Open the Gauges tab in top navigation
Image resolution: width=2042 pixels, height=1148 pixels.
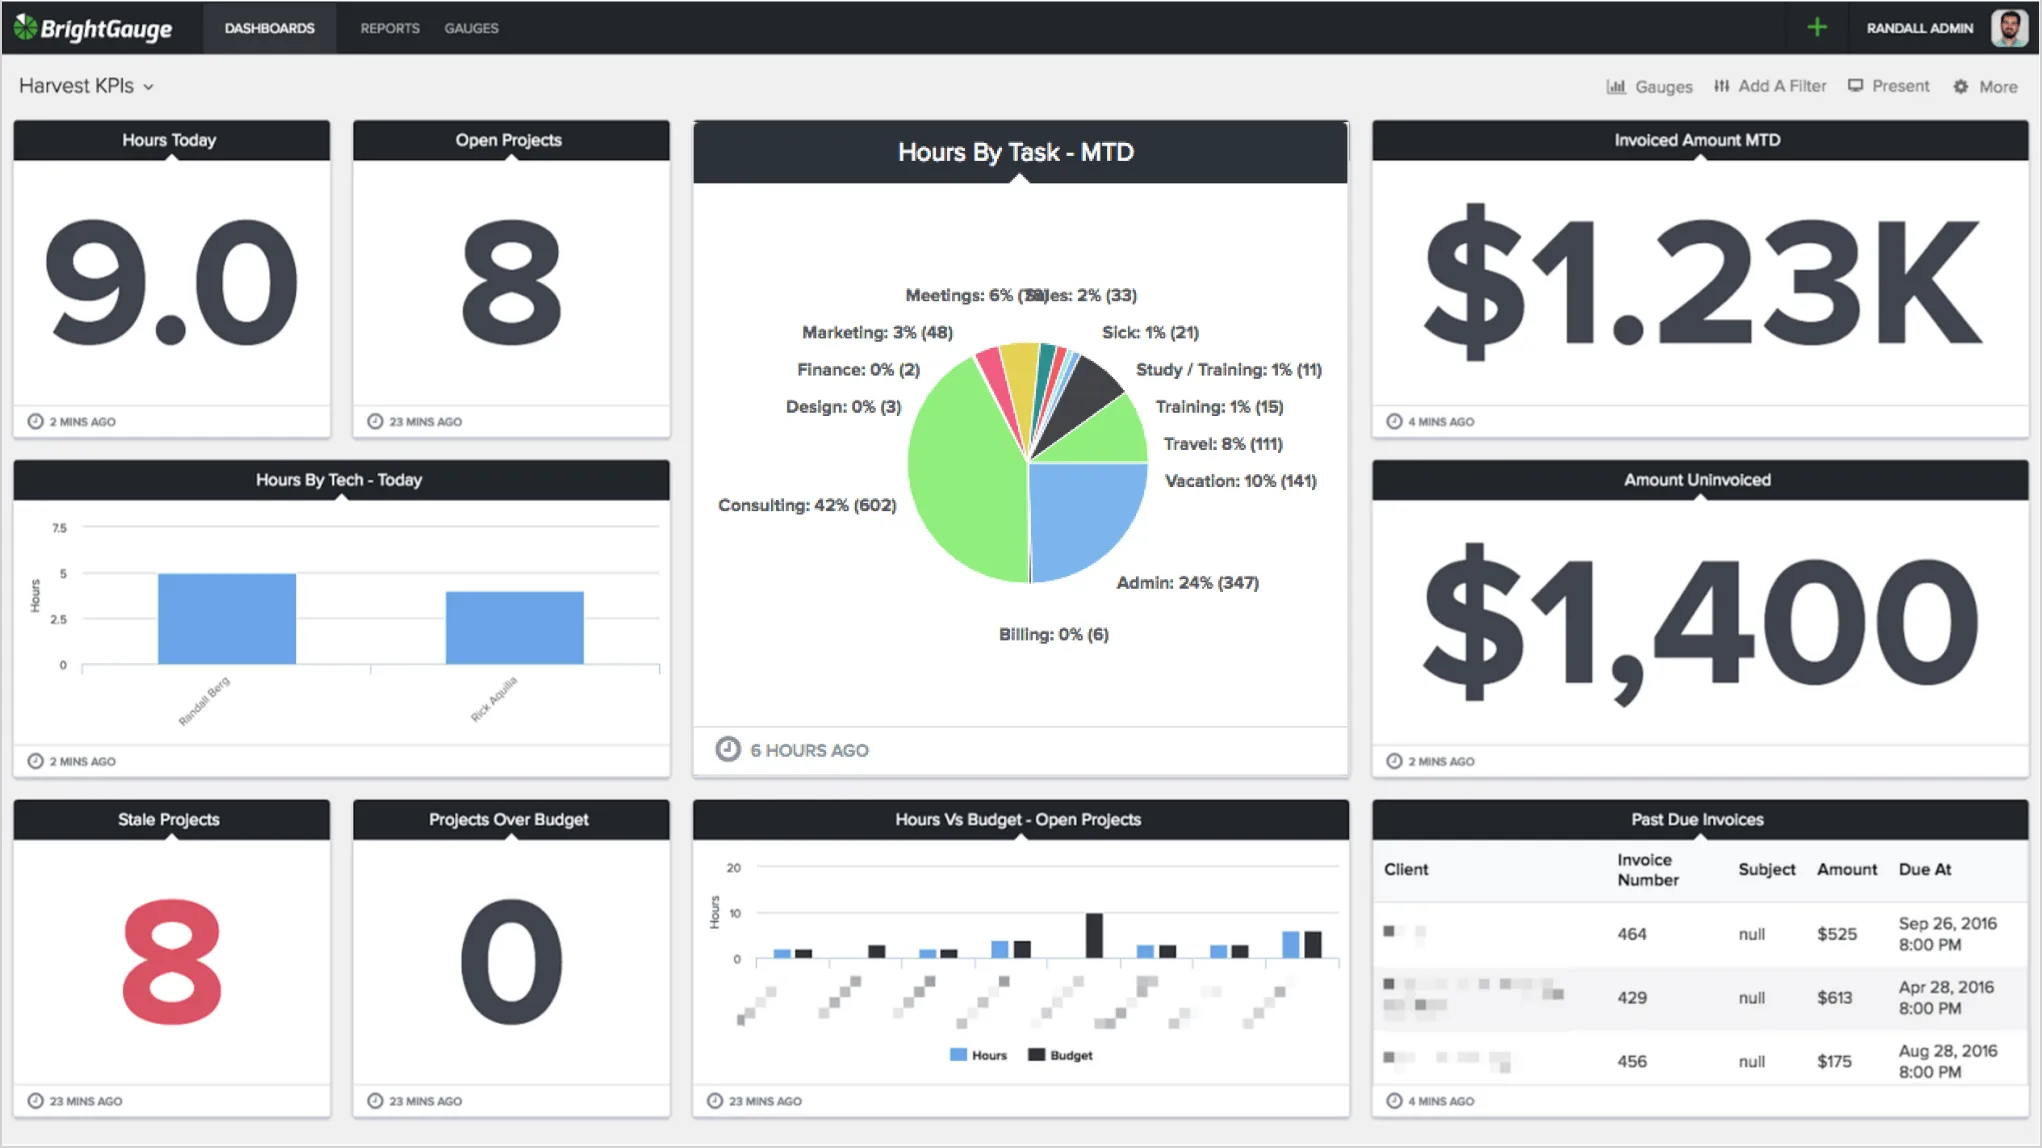(x=471, y=28)
